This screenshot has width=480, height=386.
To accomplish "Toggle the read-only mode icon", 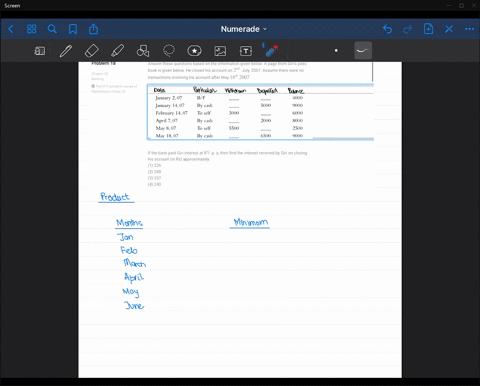I will (40, 51).
